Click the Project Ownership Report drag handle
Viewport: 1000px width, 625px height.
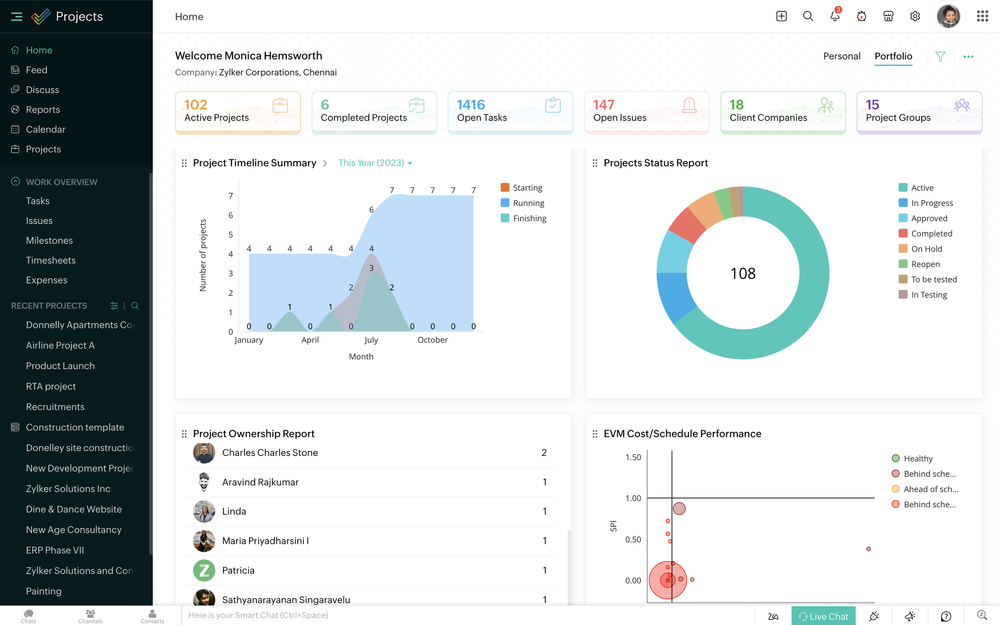[184, 434]
